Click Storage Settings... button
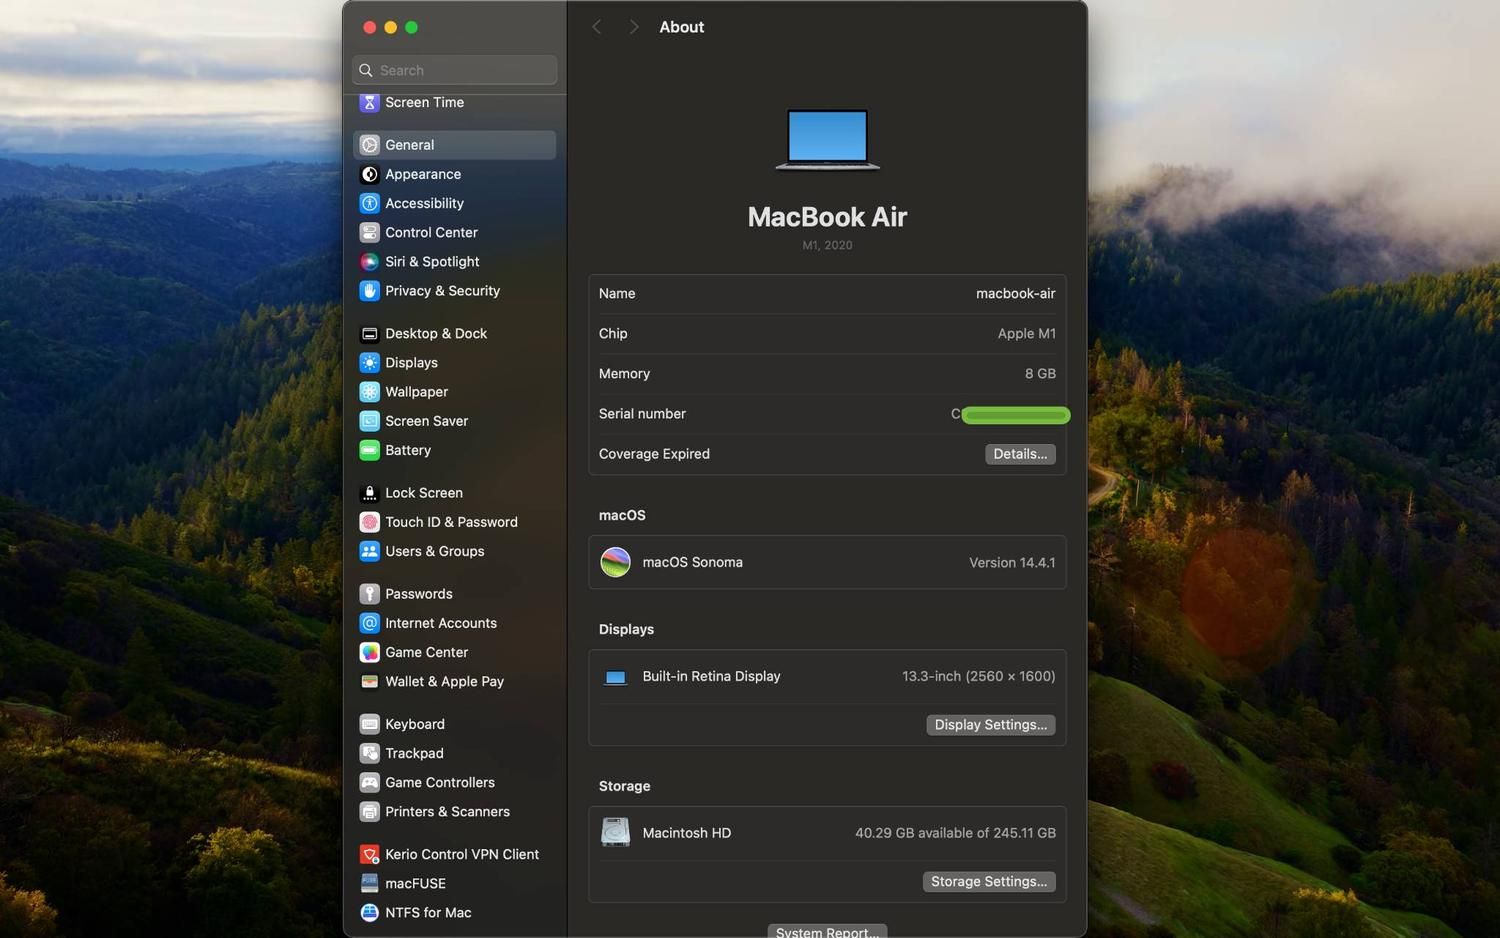1500x938 pixels. [988, 882]
